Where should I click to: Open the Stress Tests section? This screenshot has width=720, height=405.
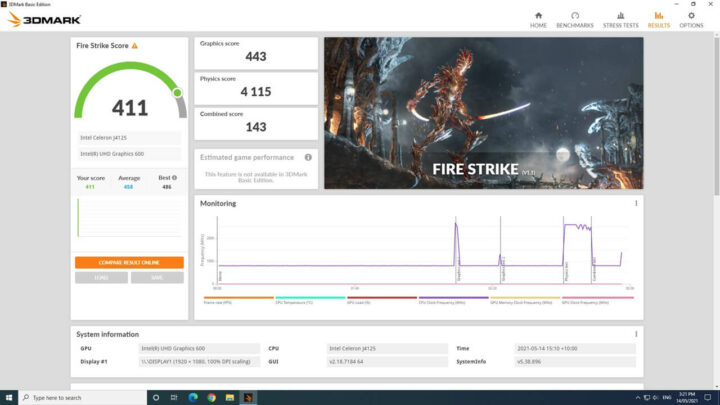(620, 19)
